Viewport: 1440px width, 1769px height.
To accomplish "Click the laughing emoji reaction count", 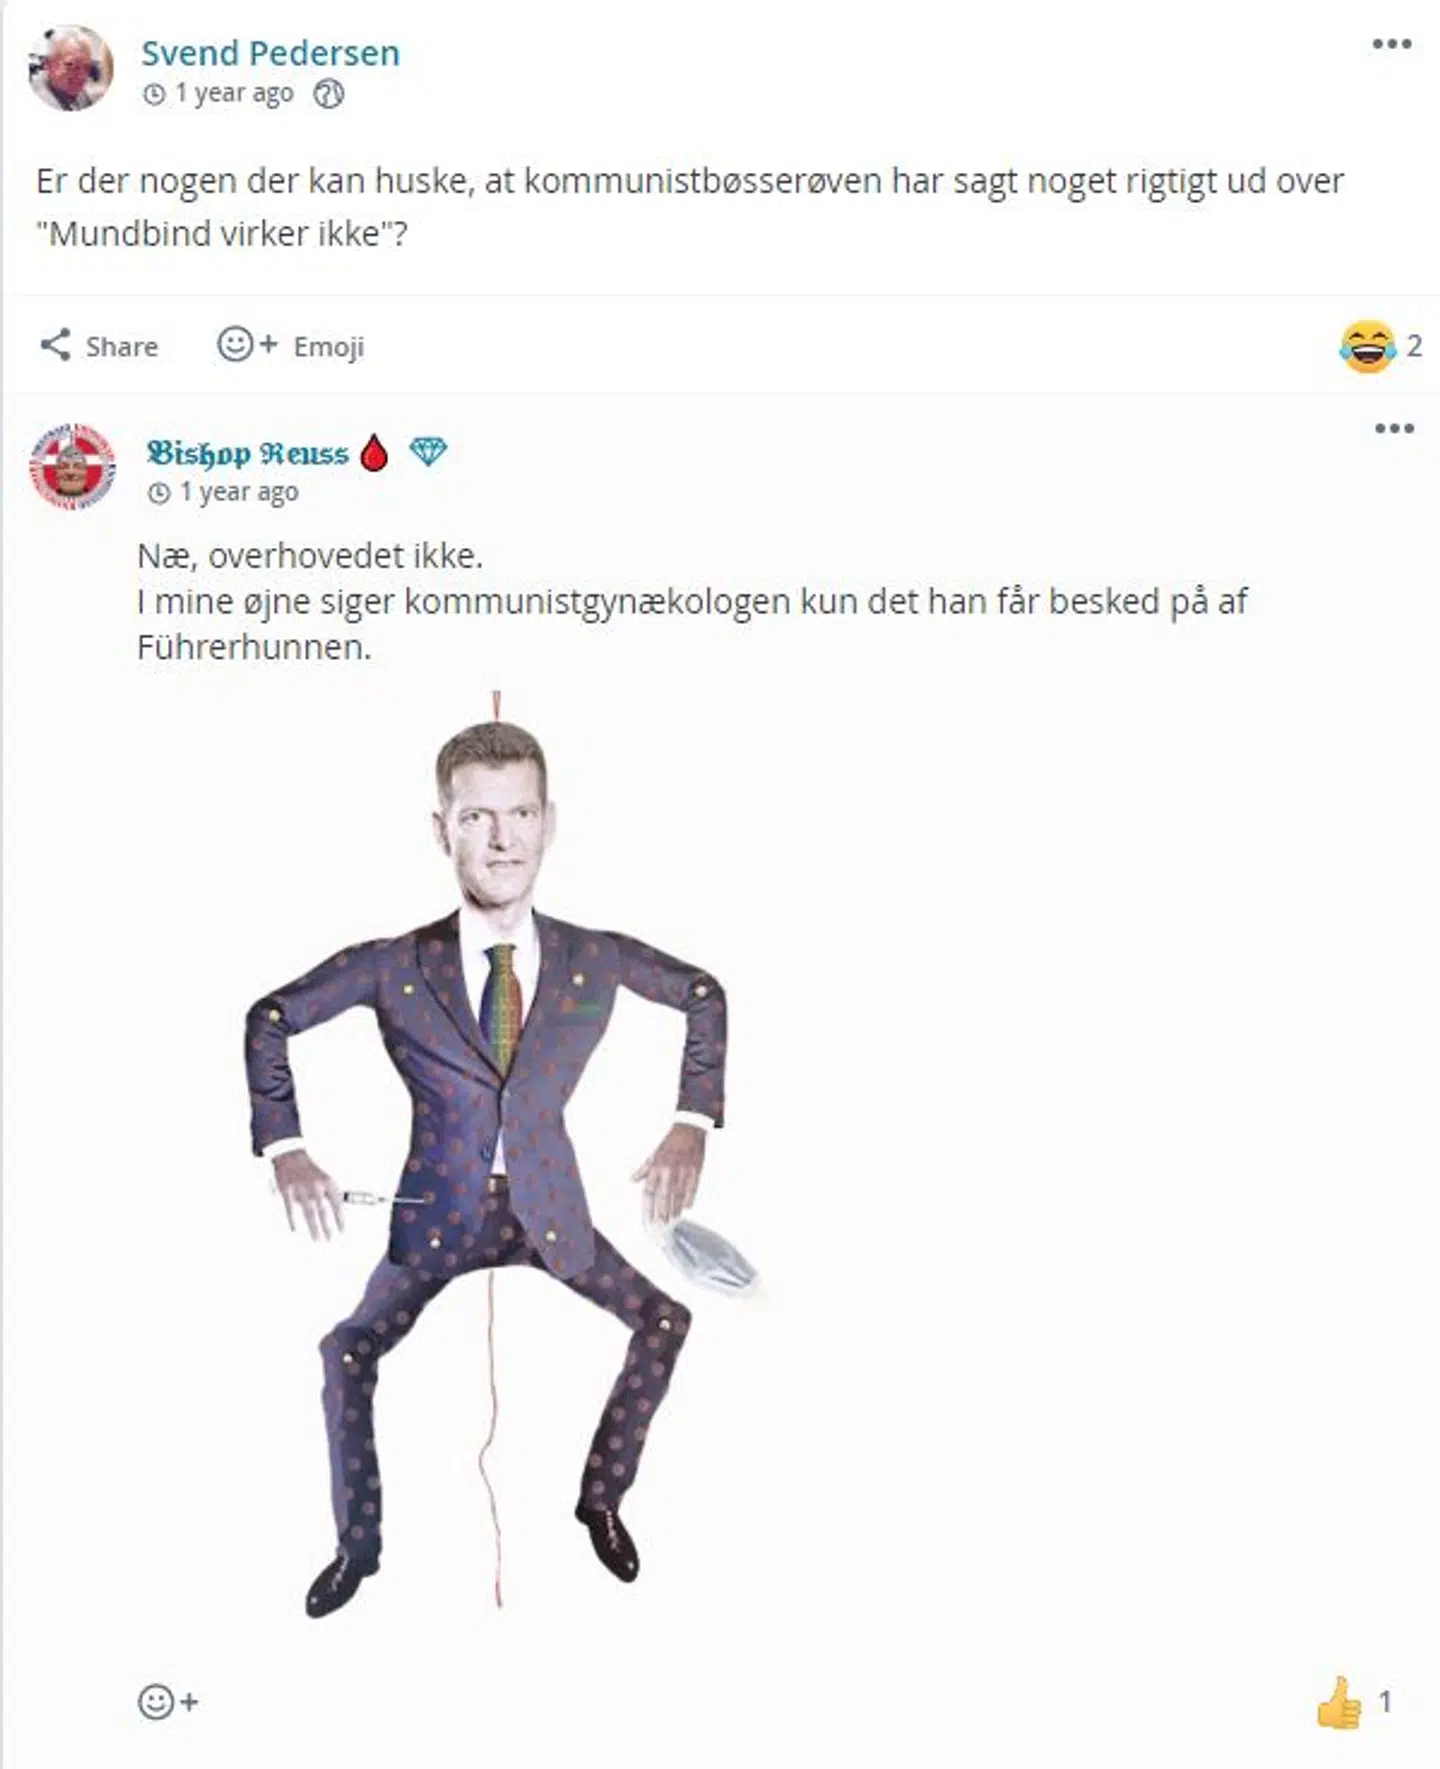I will click(x=1380, y=346).
